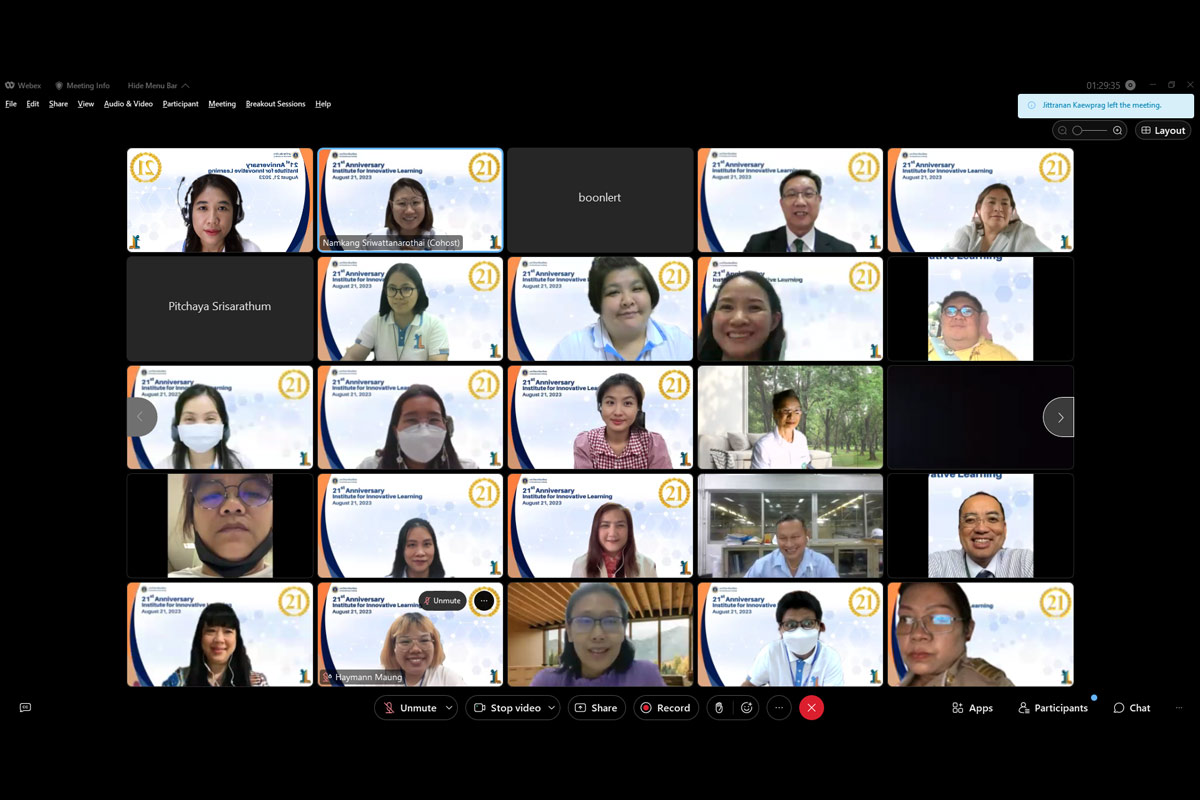Click the zoom out magnifier icon

1062,131
